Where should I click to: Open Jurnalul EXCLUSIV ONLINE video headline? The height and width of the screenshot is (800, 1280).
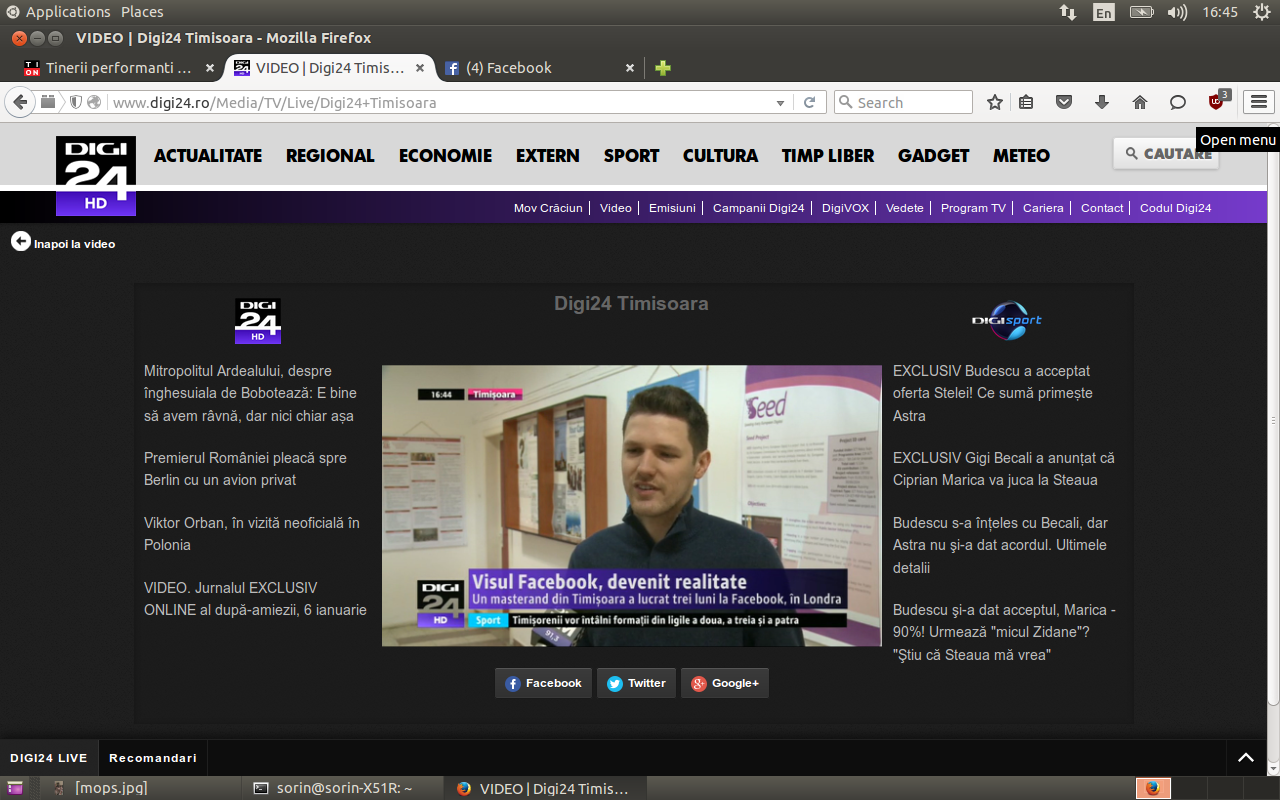255,599
